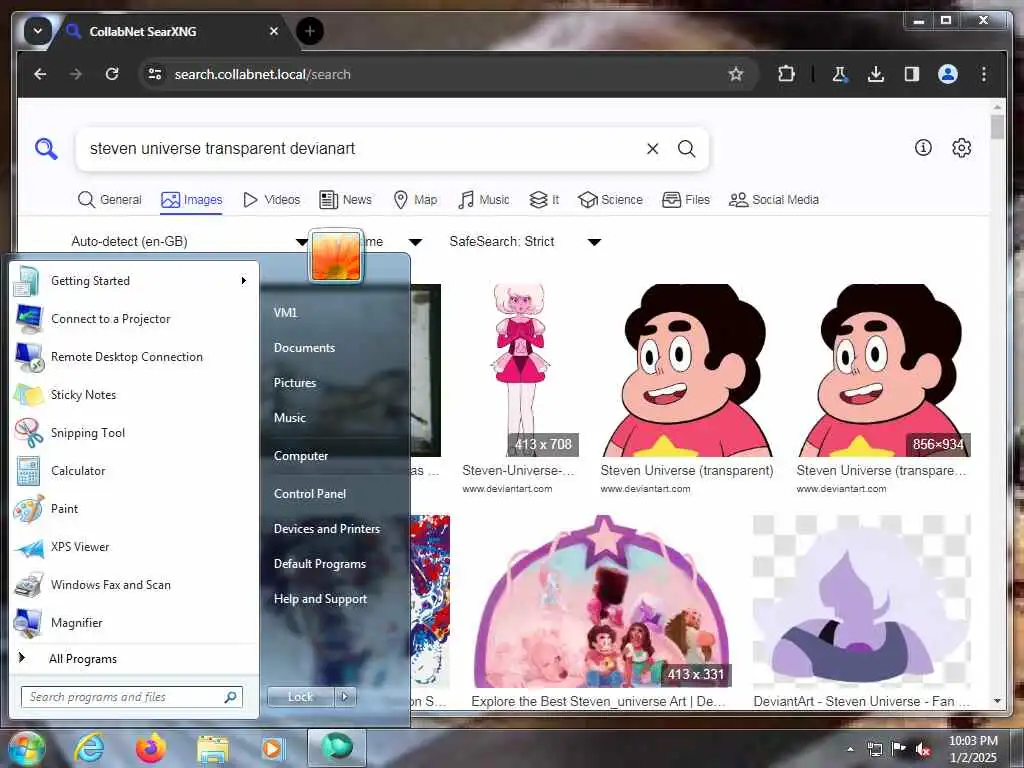Open the 413 x 708 pink character thumbnail
Viewport: 1024px width, 768px height.
(520, 370)
